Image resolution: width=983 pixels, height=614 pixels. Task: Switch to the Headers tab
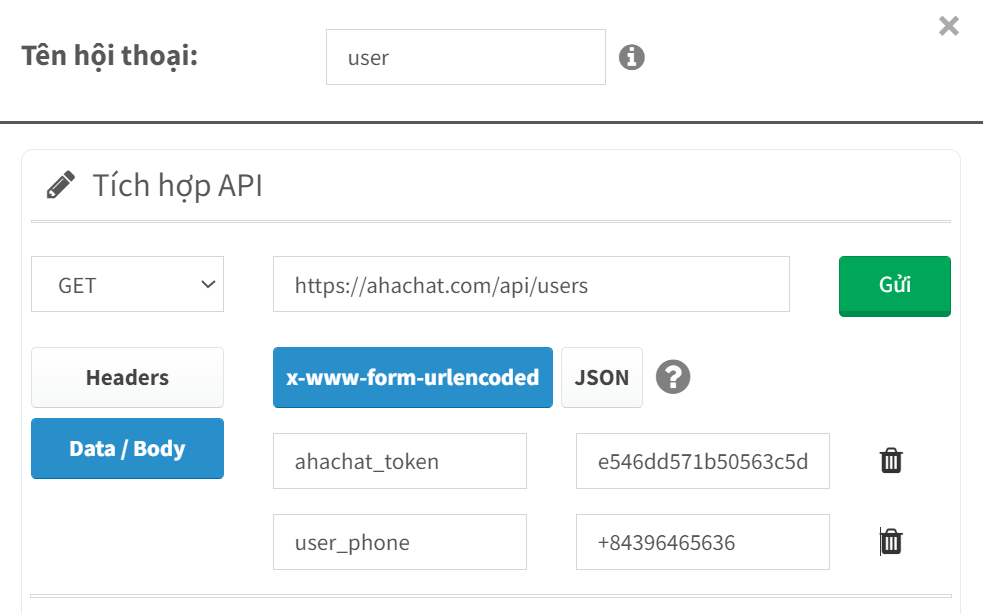click(127, 378)
